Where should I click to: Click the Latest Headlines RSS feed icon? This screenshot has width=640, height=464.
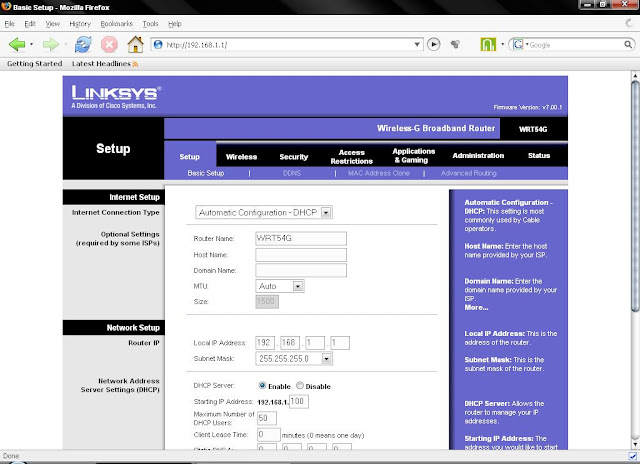point(135,64)
